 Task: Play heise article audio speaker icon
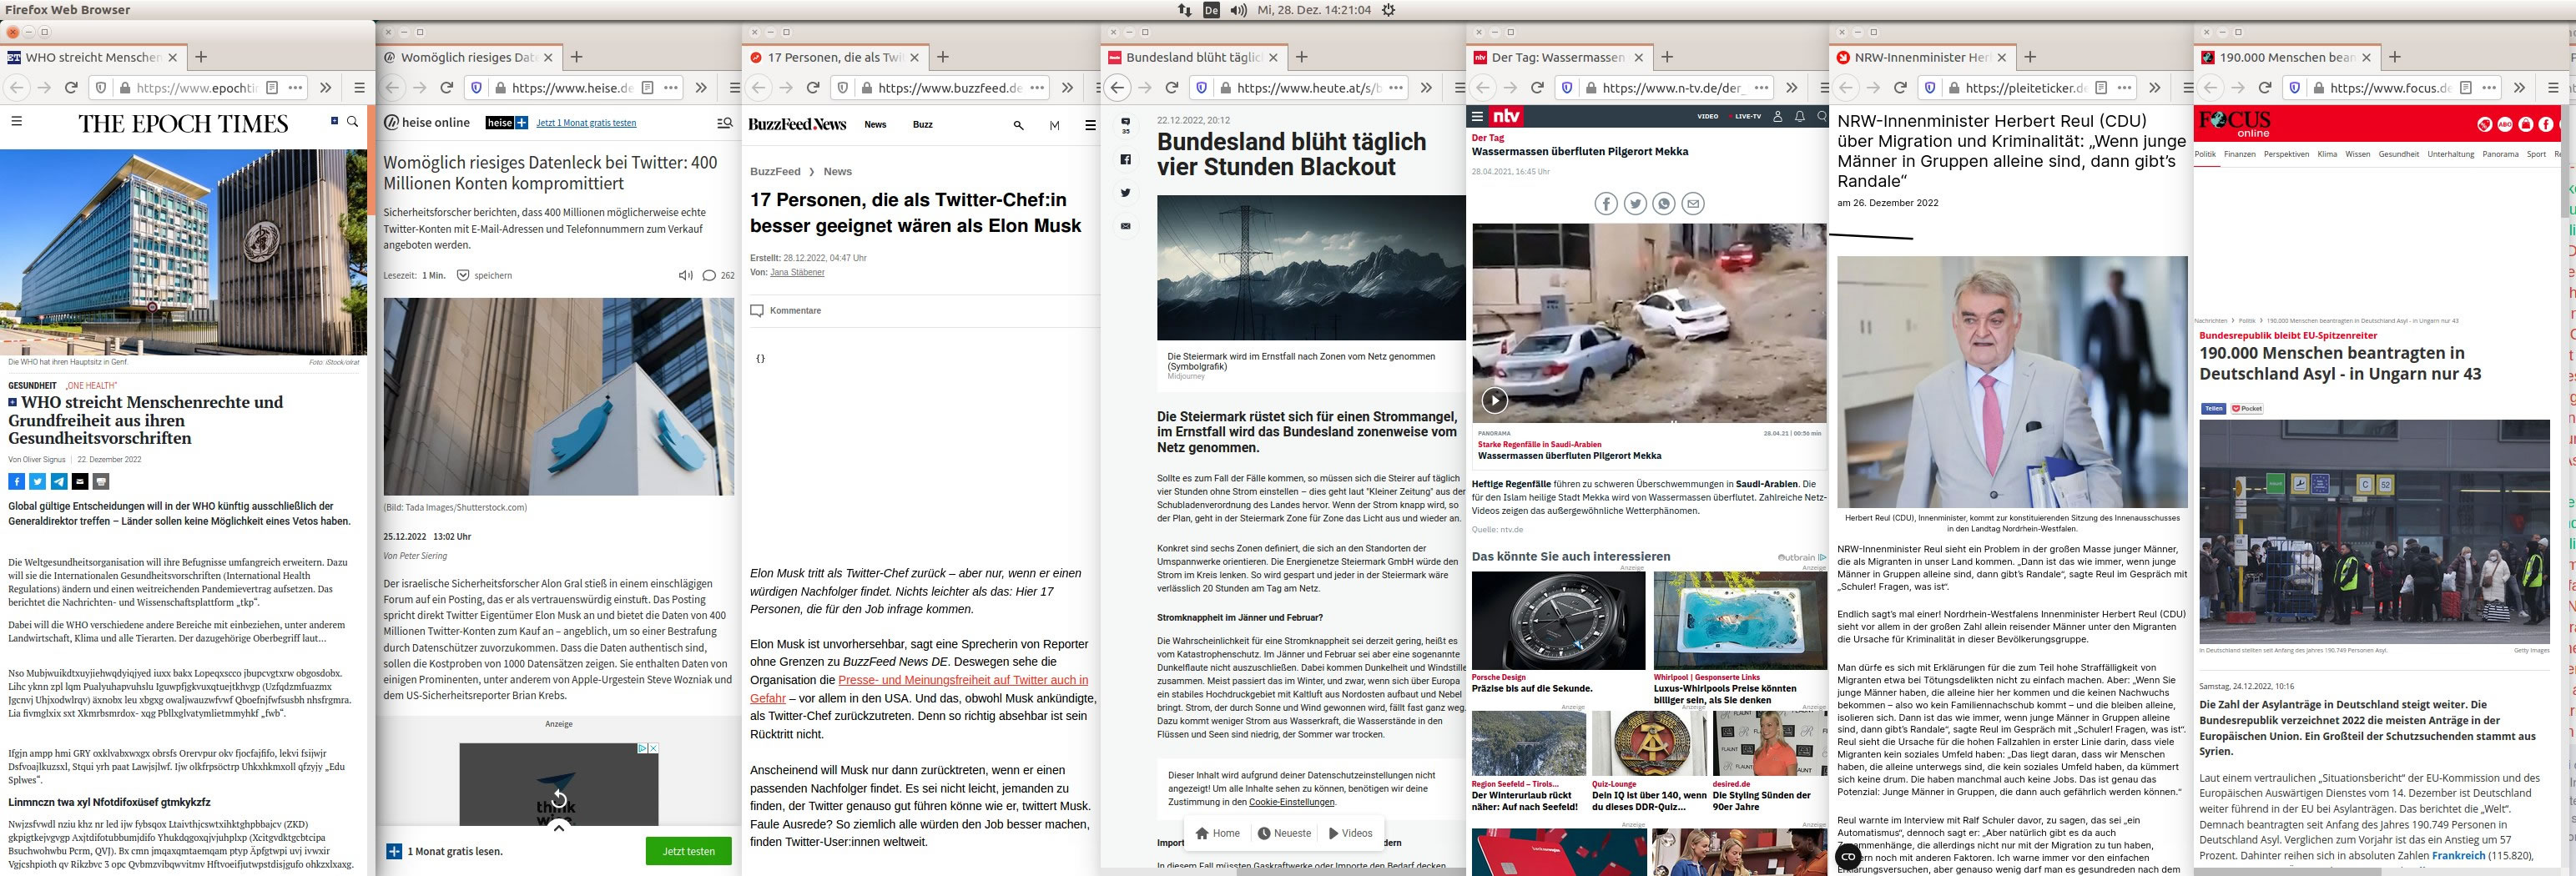(x=686, y=275)
